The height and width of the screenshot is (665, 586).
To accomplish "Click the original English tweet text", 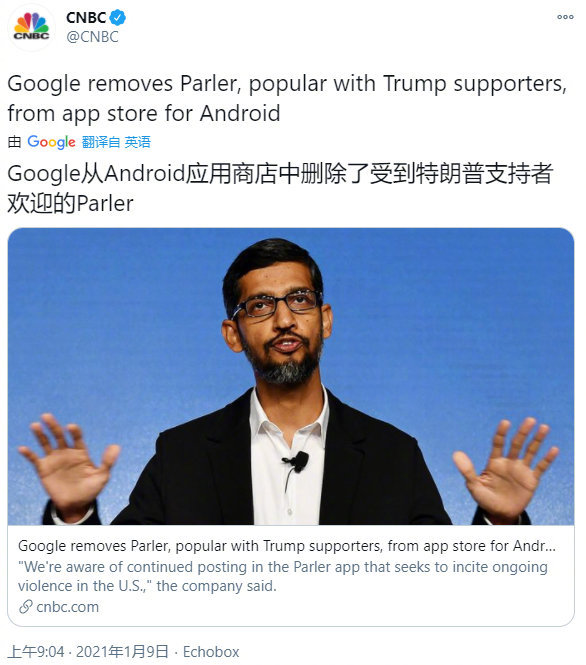I will [x=287, y=98].
